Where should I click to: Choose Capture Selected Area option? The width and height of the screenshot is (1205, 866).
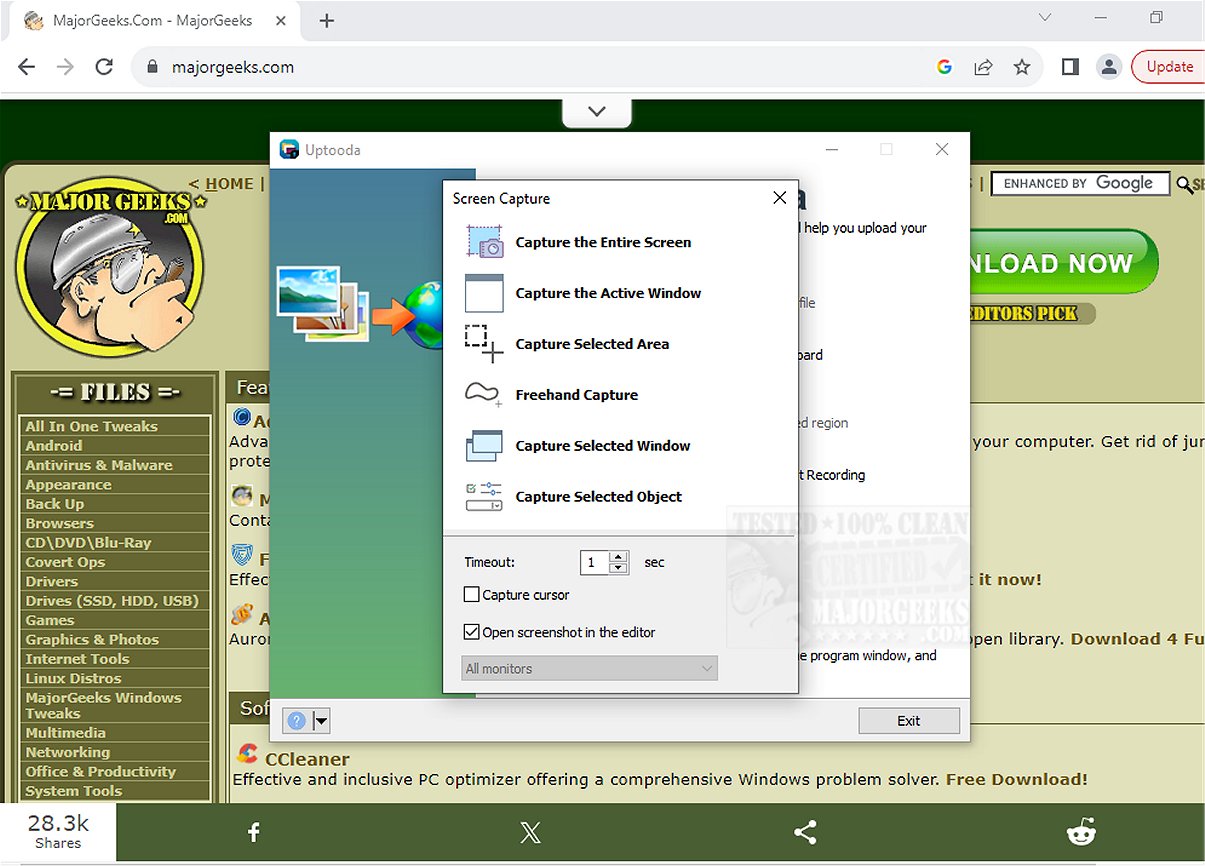point(592,344)
